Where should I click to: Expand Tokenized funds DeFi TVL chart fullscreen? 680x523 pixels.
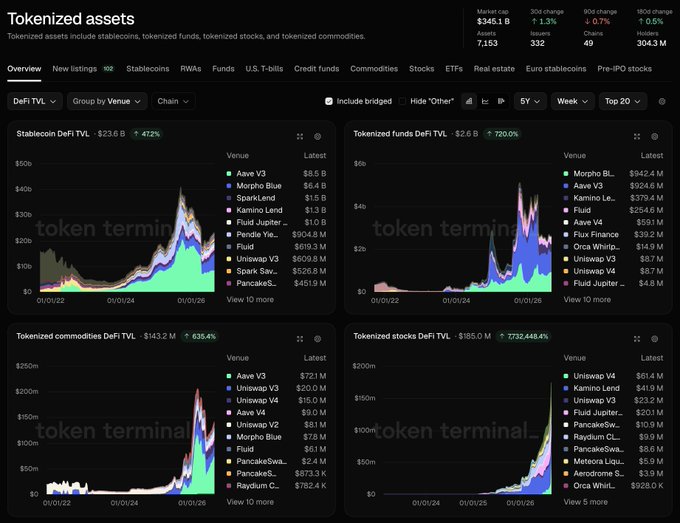637,136
